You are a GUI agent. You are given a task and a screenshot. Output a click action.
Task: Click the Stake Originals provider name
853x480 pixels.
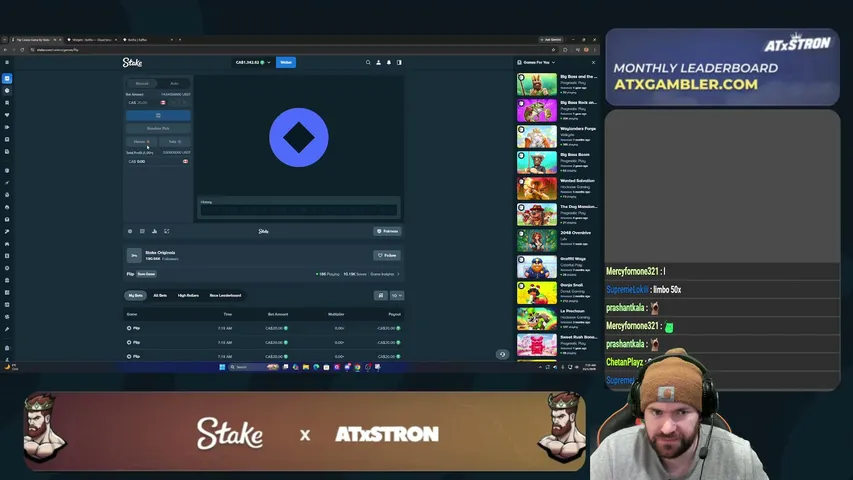(x=160, y=253)
